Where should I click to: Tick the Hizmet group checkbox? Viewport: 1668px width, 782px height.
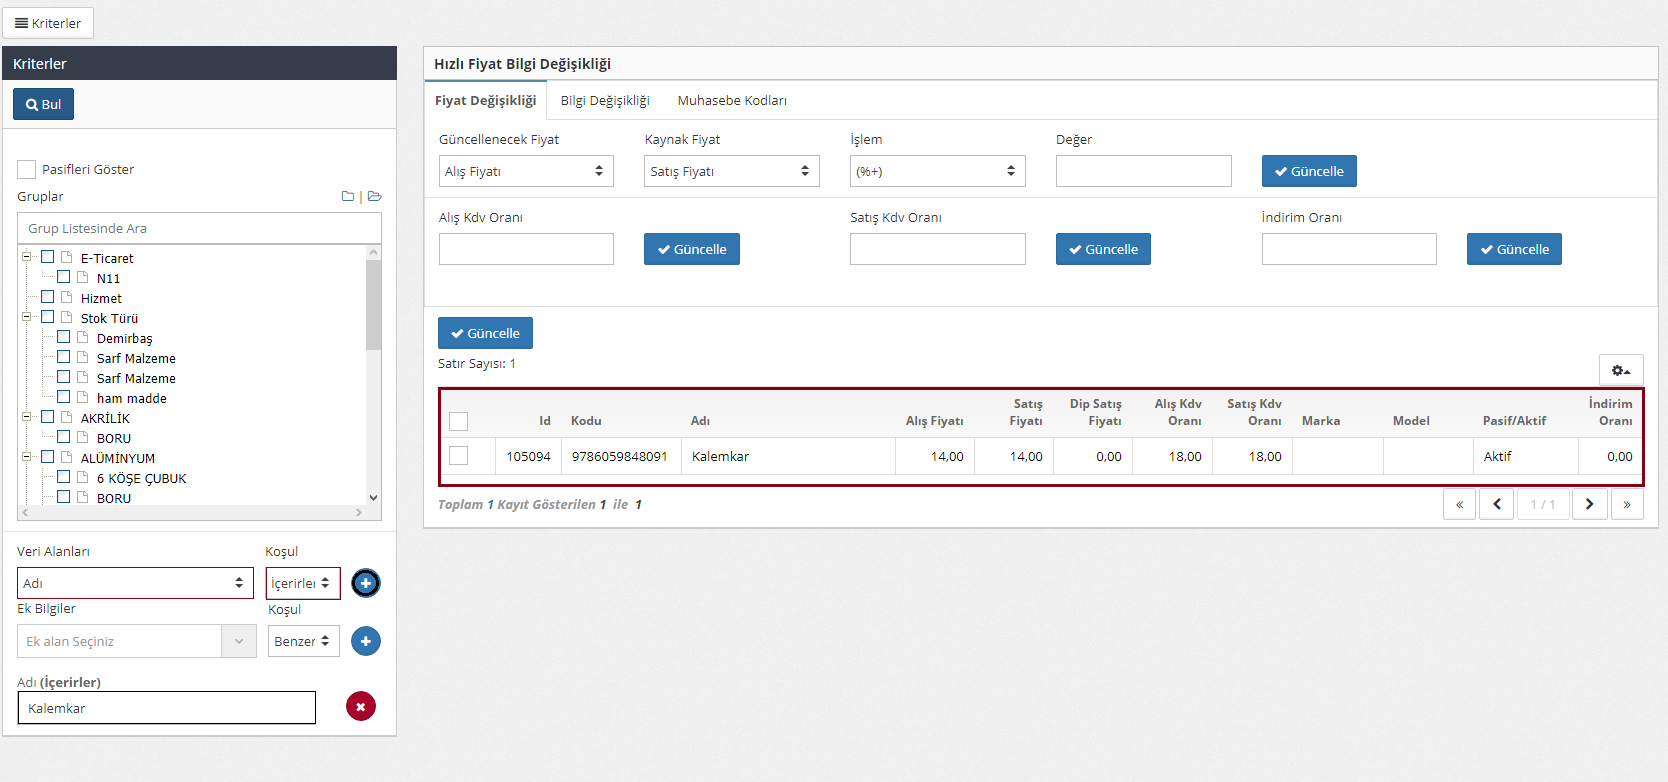click(x=47, y=297)
